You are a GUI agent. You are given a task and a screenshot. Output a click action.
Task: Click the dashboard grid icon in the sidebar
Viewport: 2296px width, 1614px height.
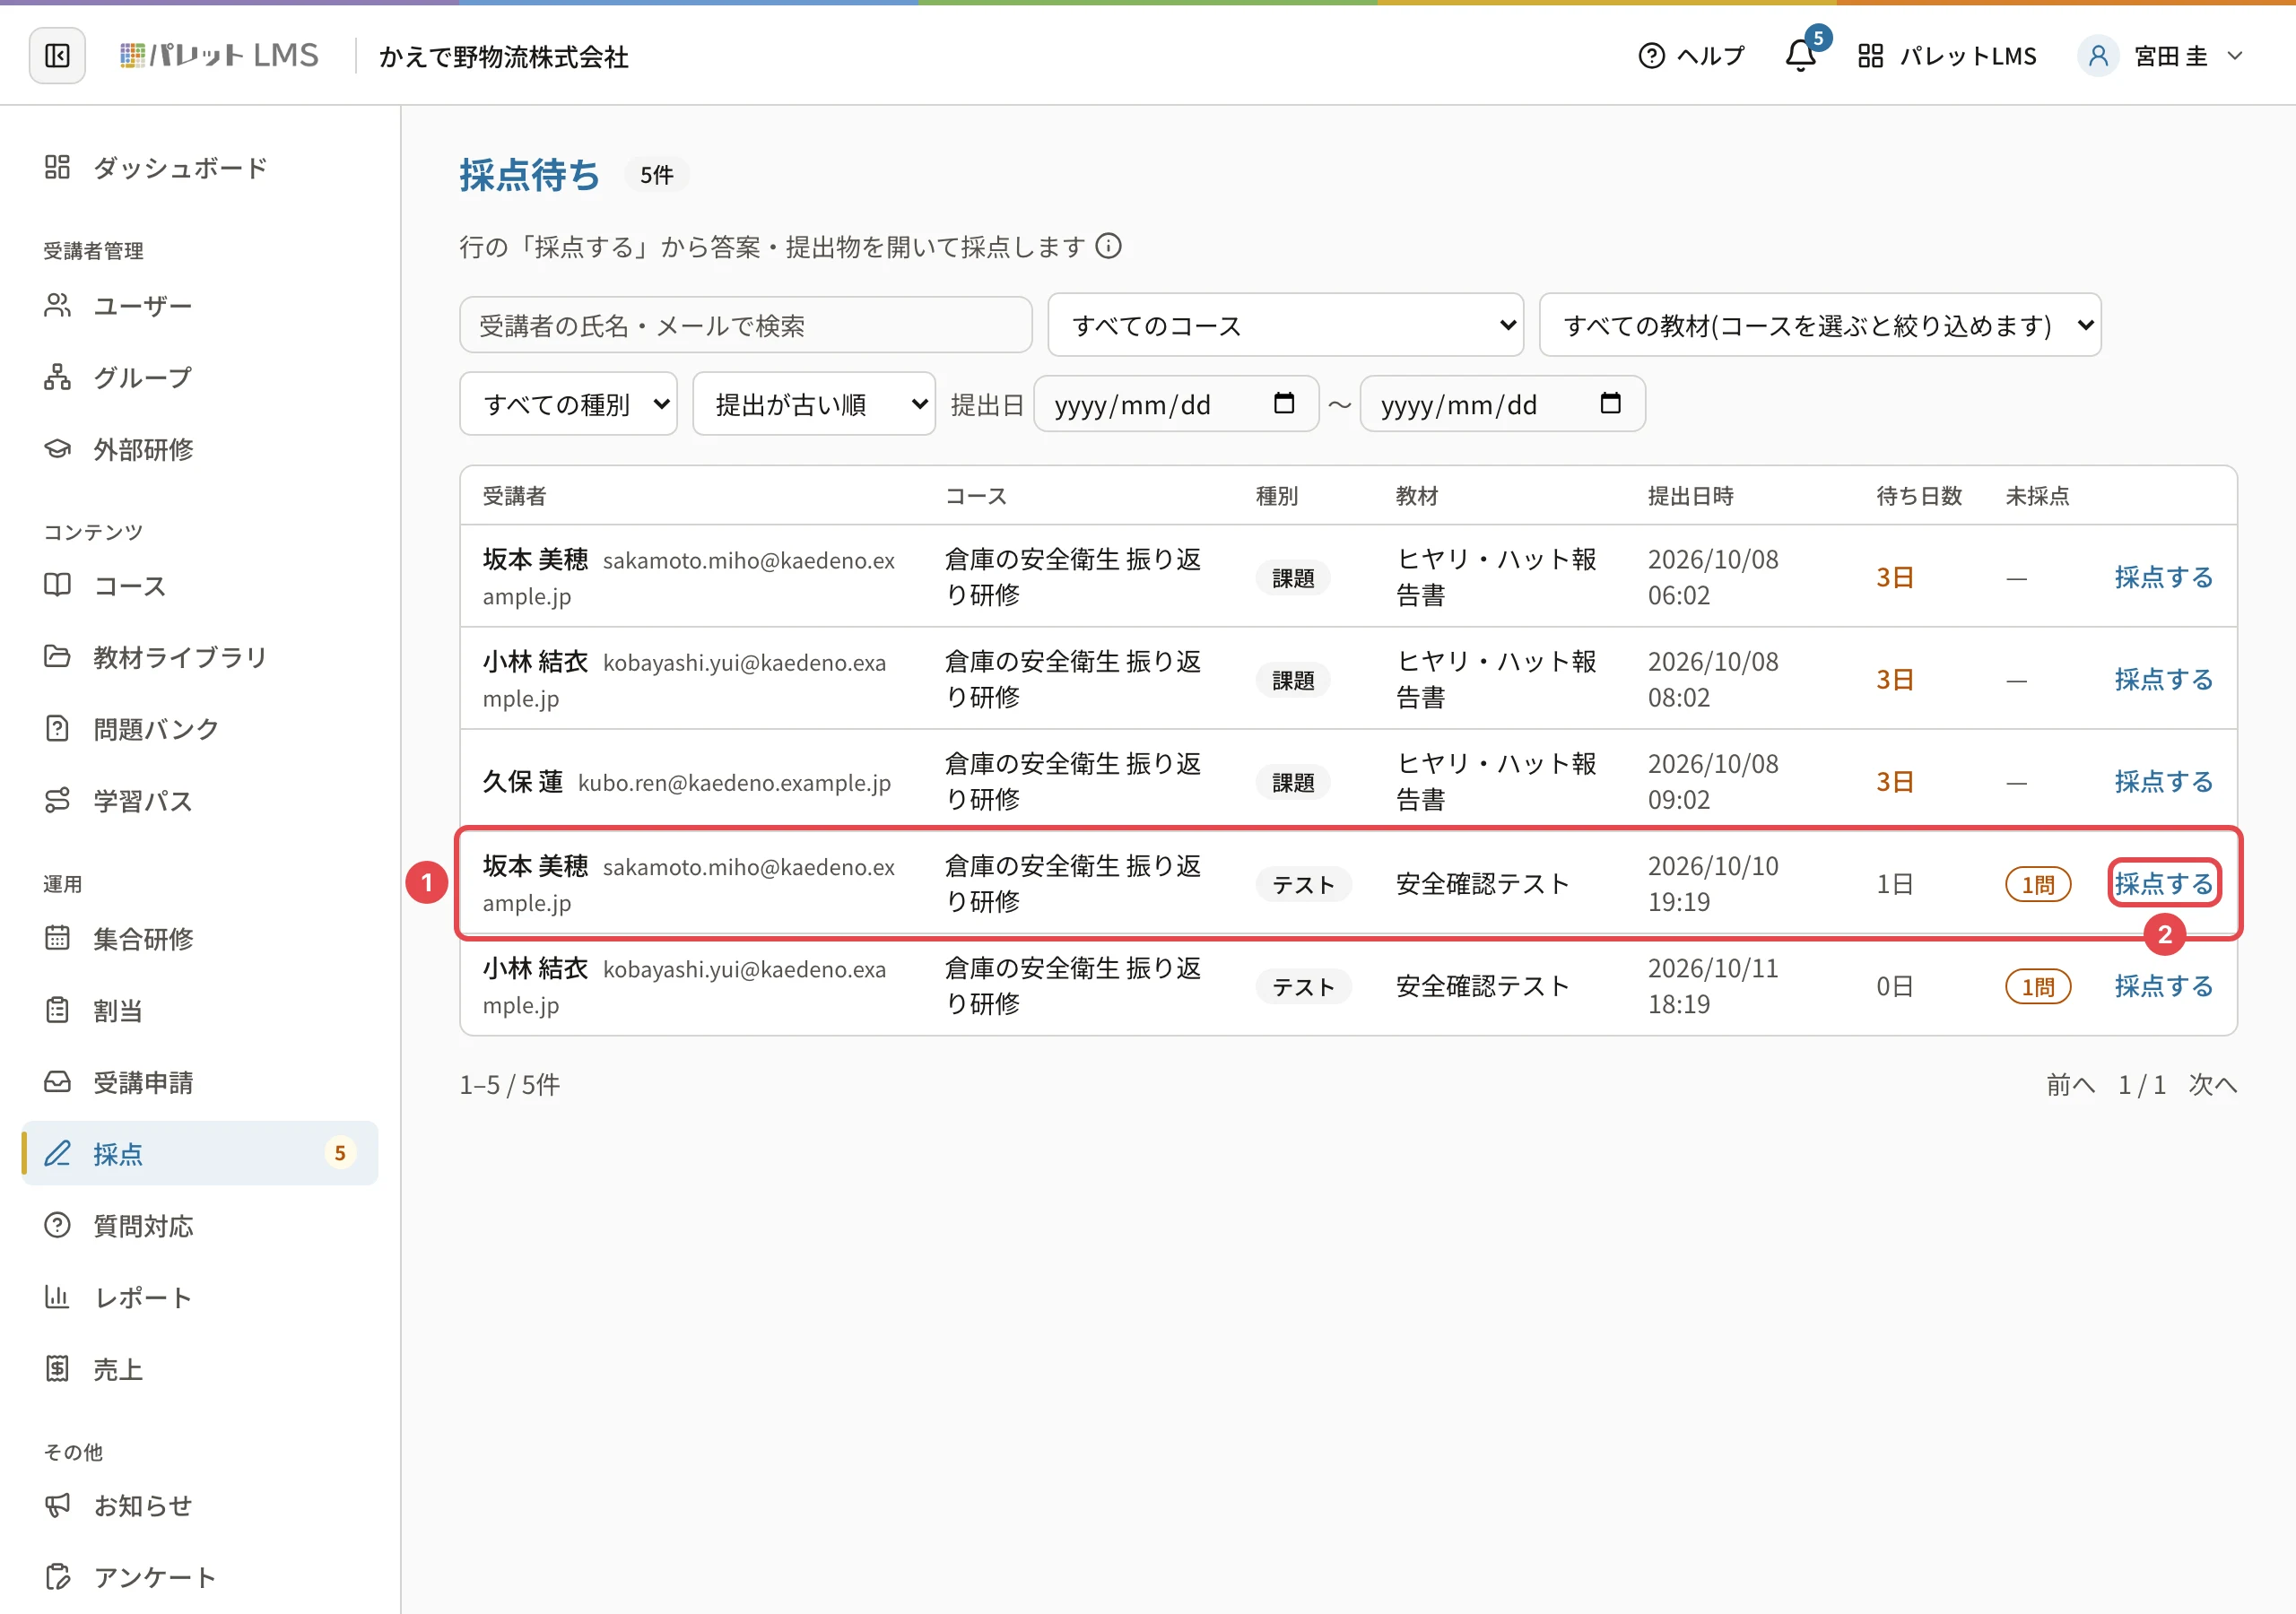pos(57,167)
